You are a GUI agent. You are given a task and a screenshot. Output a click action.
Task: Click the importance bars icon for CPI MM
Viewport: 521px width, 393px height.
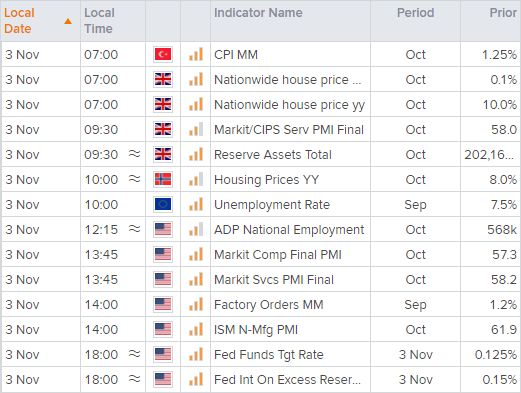point(196,54)
